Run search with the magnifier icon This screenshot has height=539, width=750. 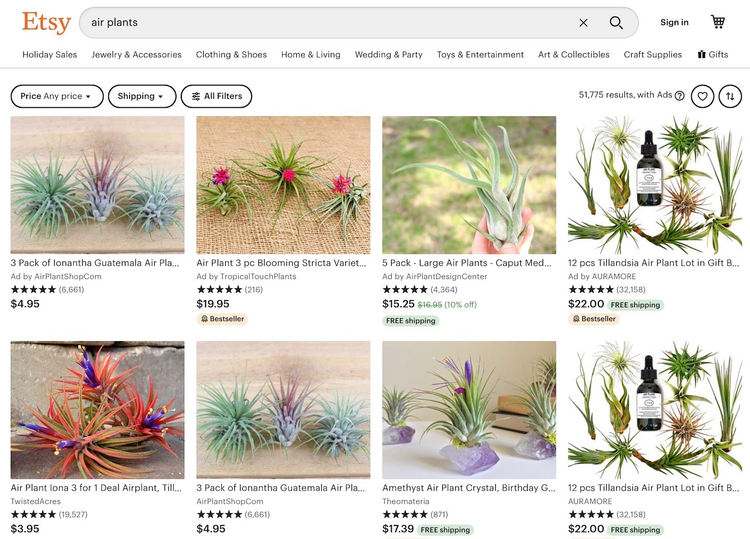tap(616, 22)
